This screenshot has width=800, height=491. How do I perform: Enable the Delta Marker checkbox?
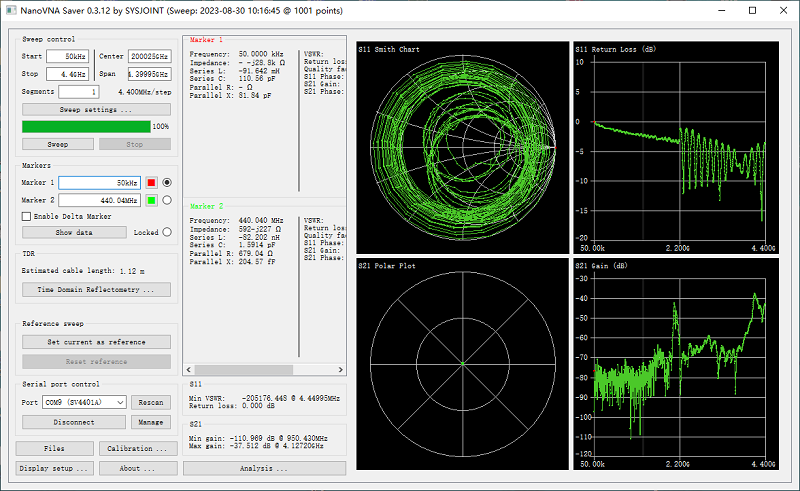27,216
